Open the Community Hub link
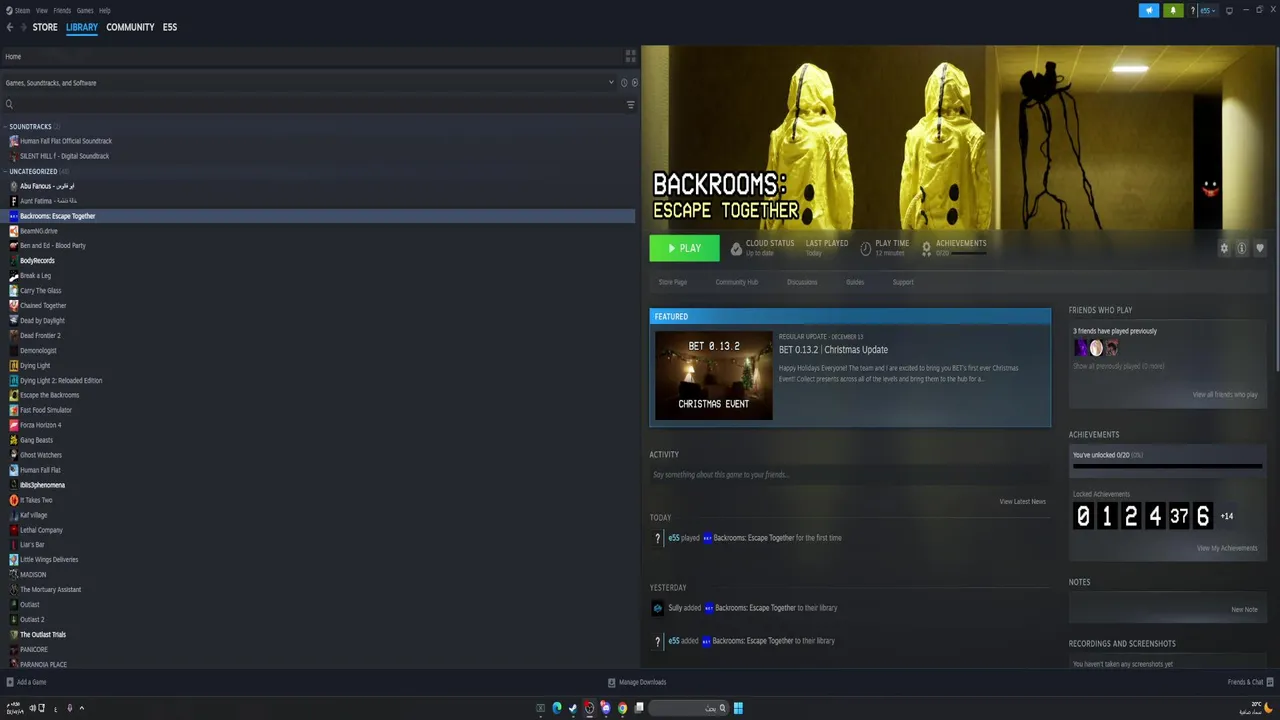This screenshot has width=1280, height=720. click(x=737, y=282)
